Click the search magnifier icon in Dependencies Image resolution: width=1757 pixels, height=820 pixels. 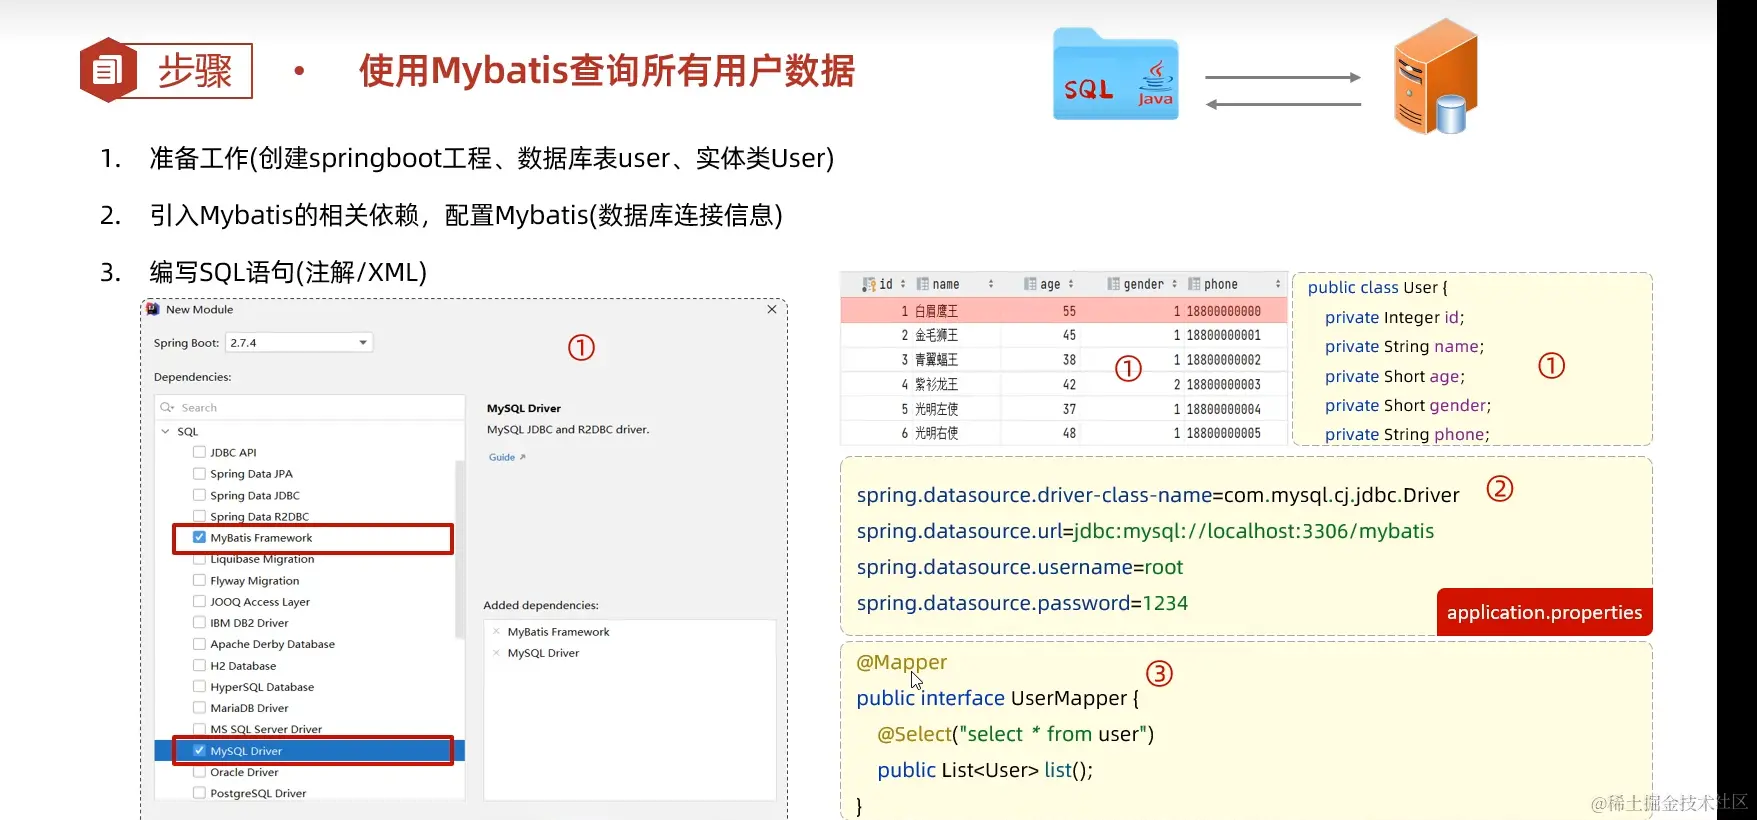click(x=167, y=408)
